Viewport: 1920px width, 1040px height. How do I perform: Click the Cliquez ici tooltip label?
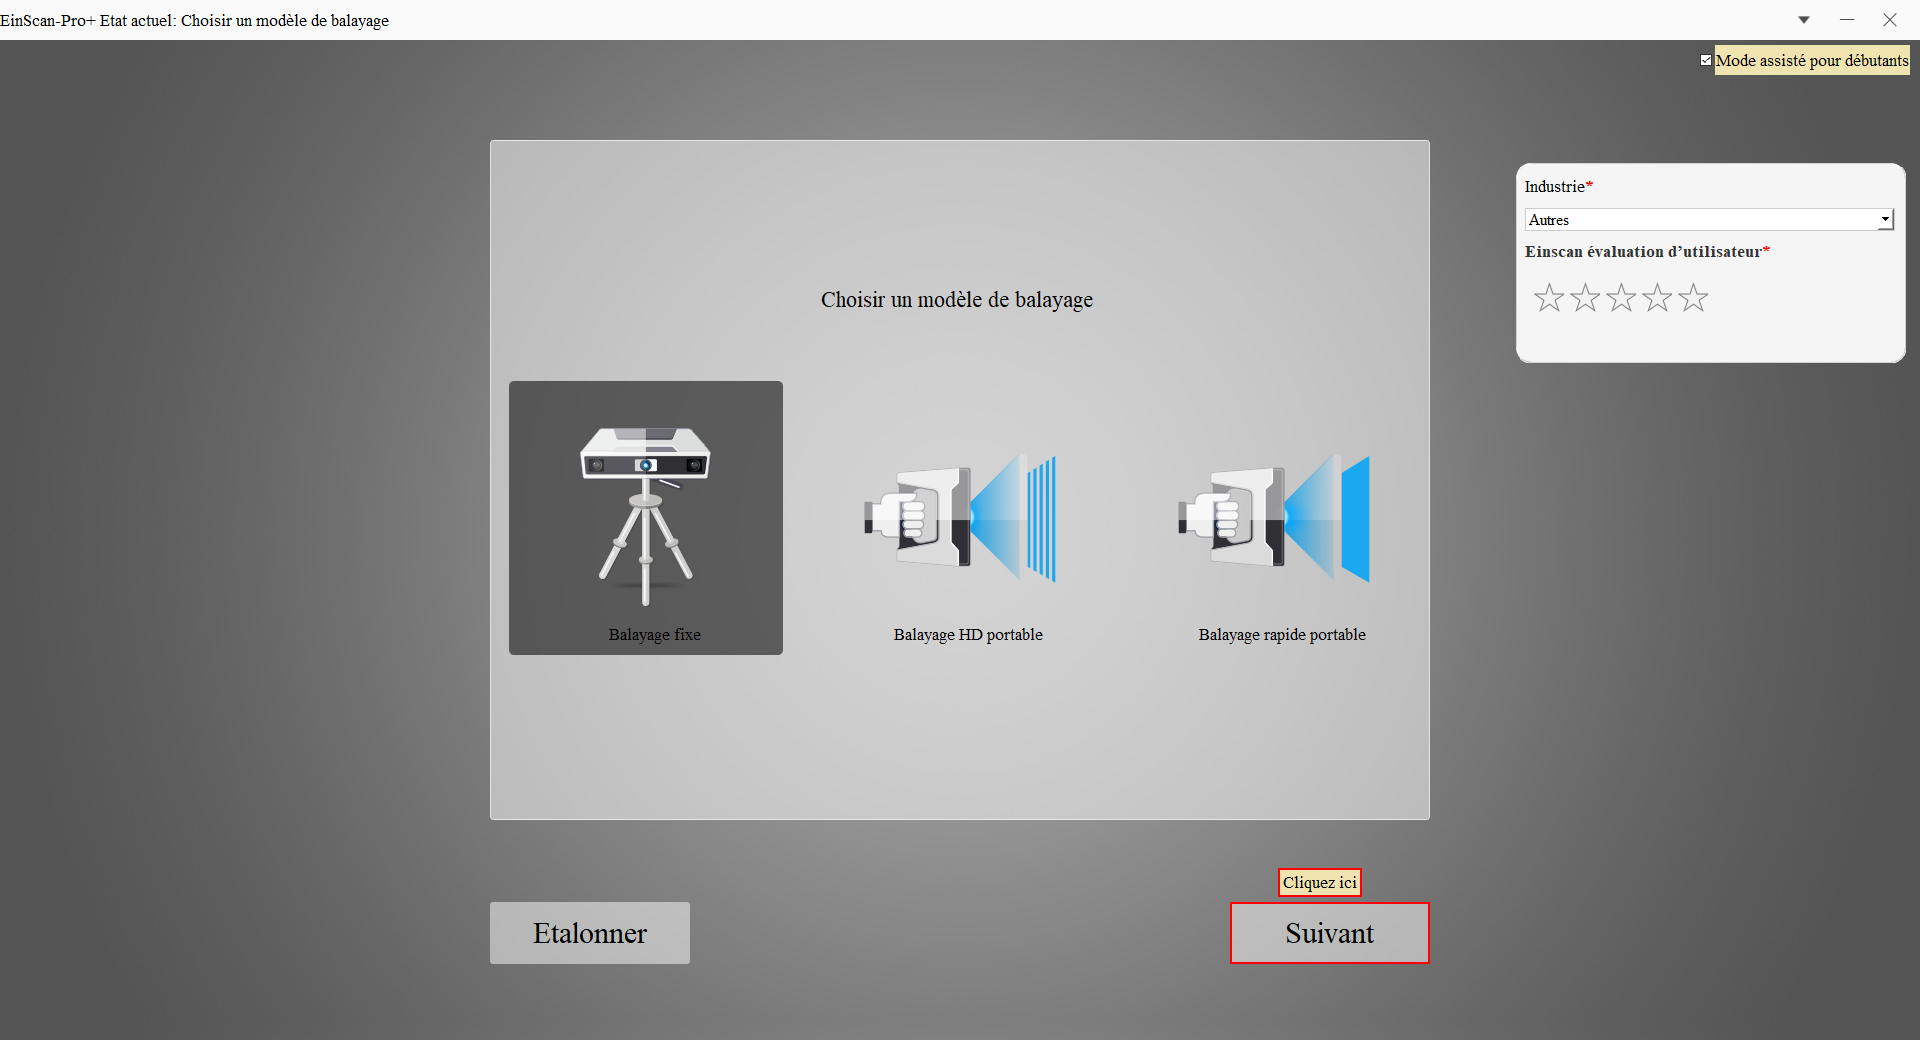coord(1320,882)
